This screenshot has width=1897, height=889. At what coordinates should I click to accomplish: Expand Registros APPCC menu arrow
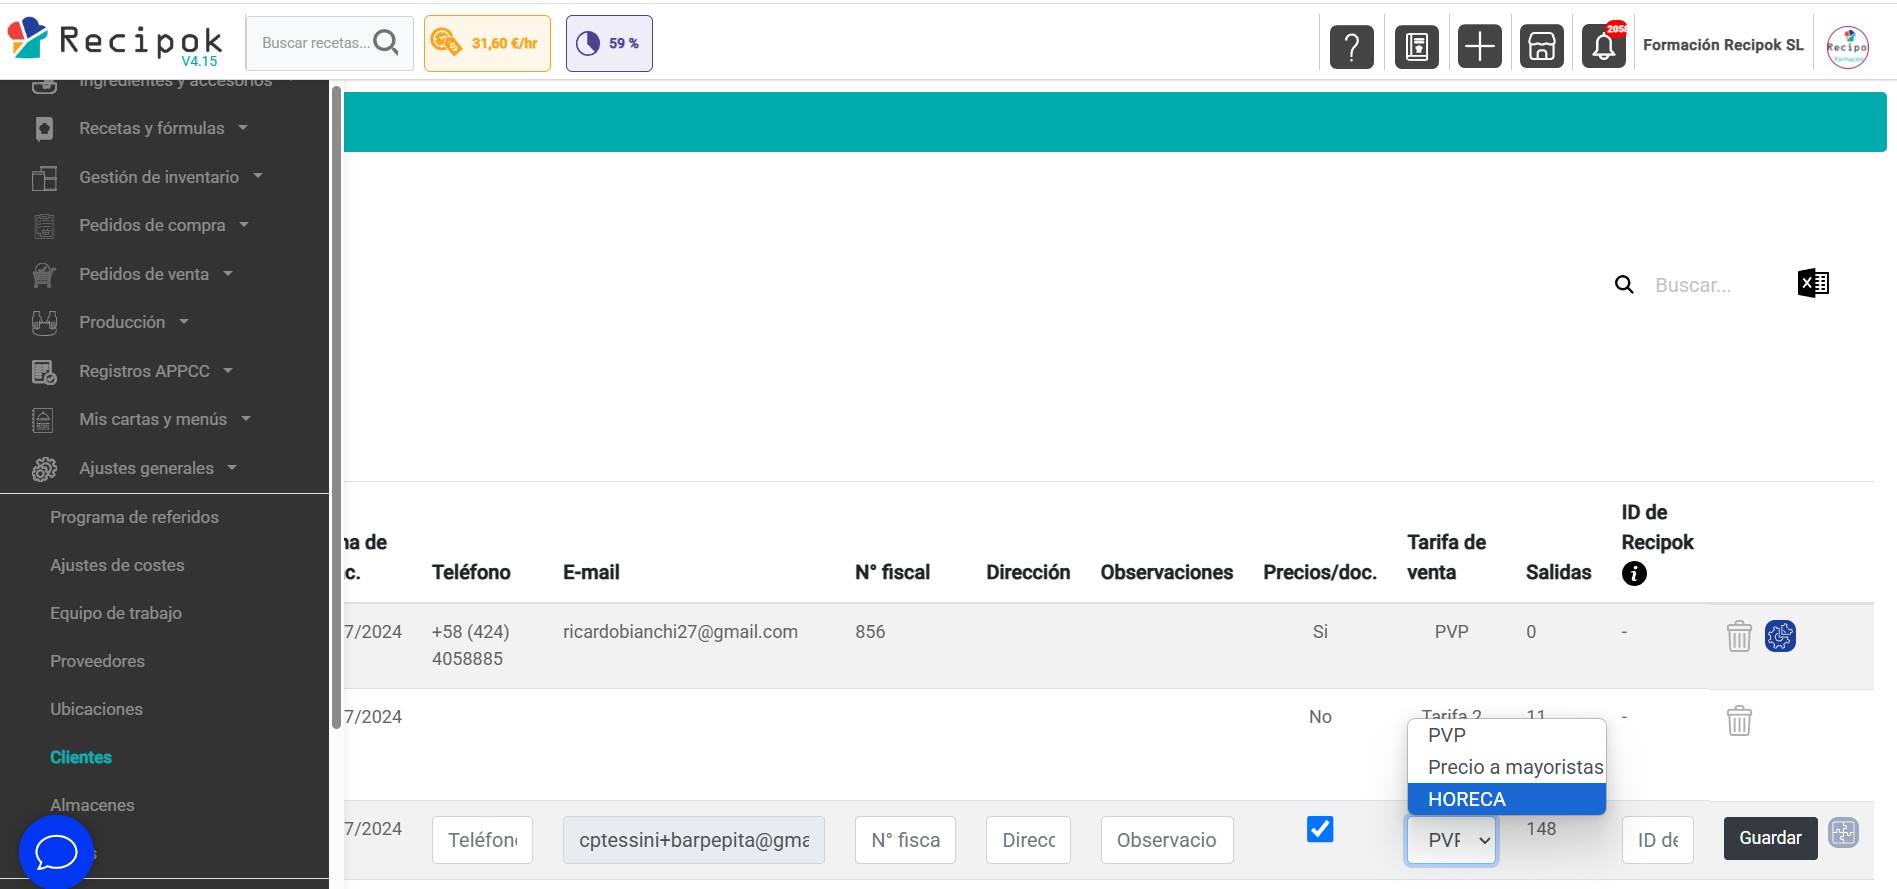[228, 370]
